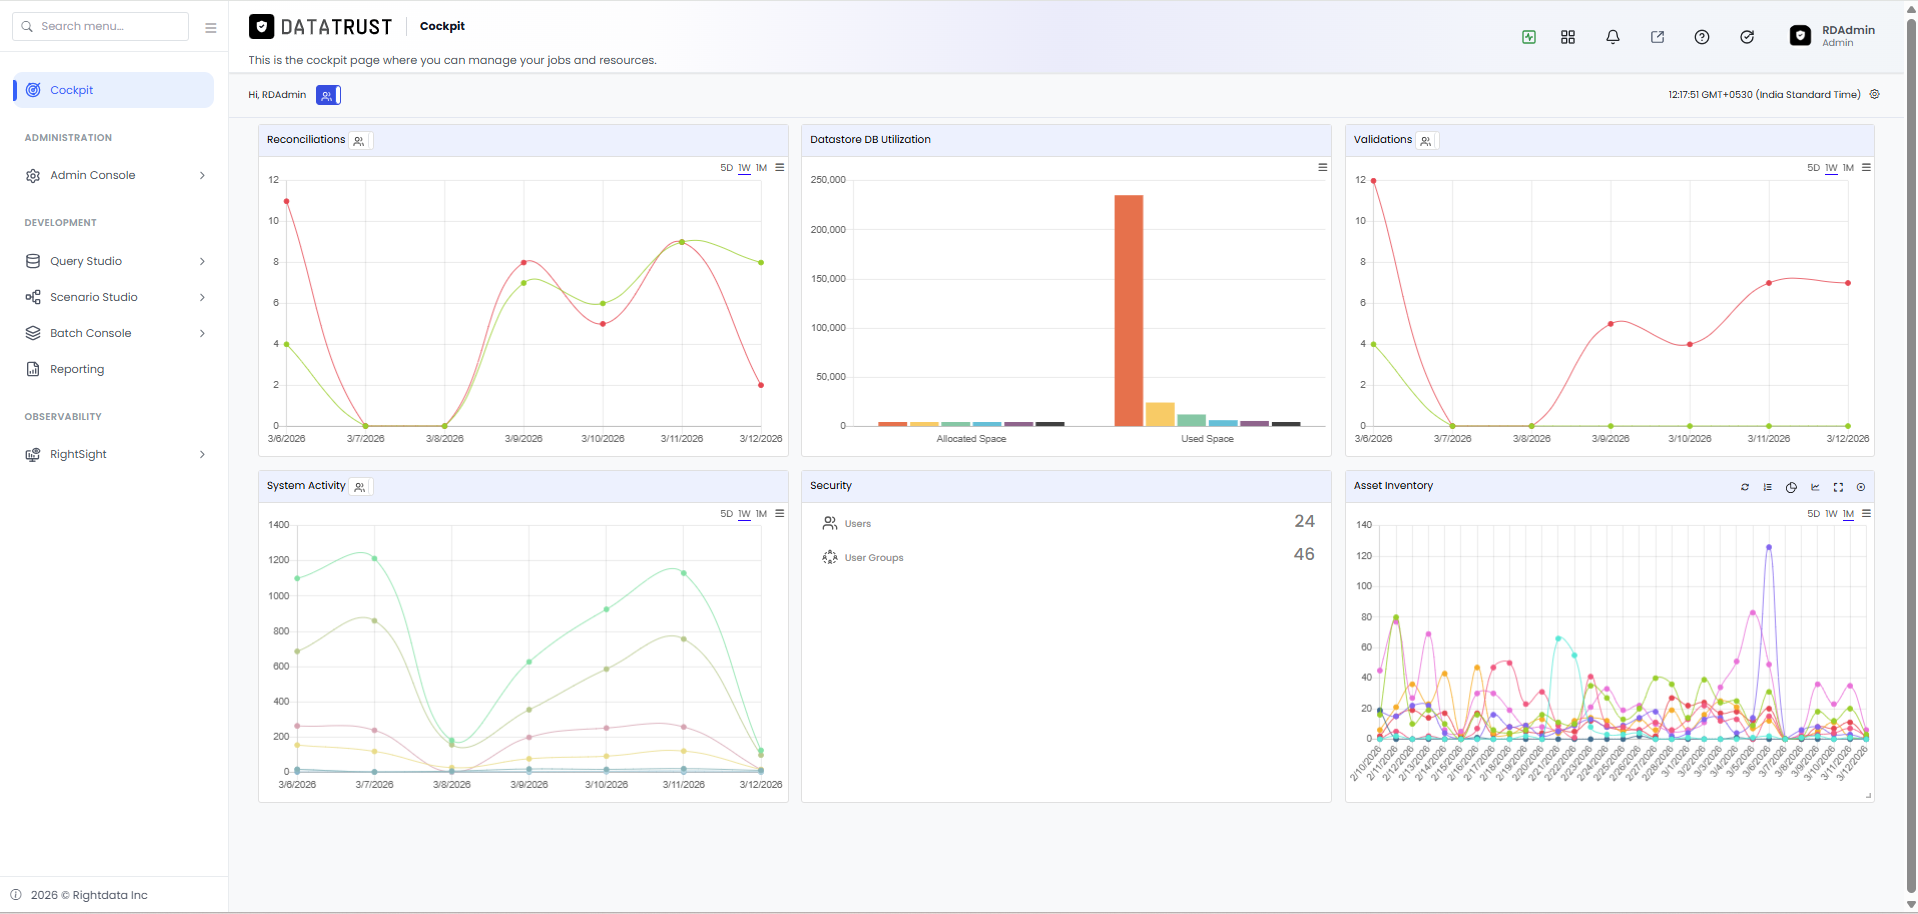Viewport: 1918px width, 914px height.
Task: Open System Activity chart hamburger menu
Action: click(x=779, y=513)
